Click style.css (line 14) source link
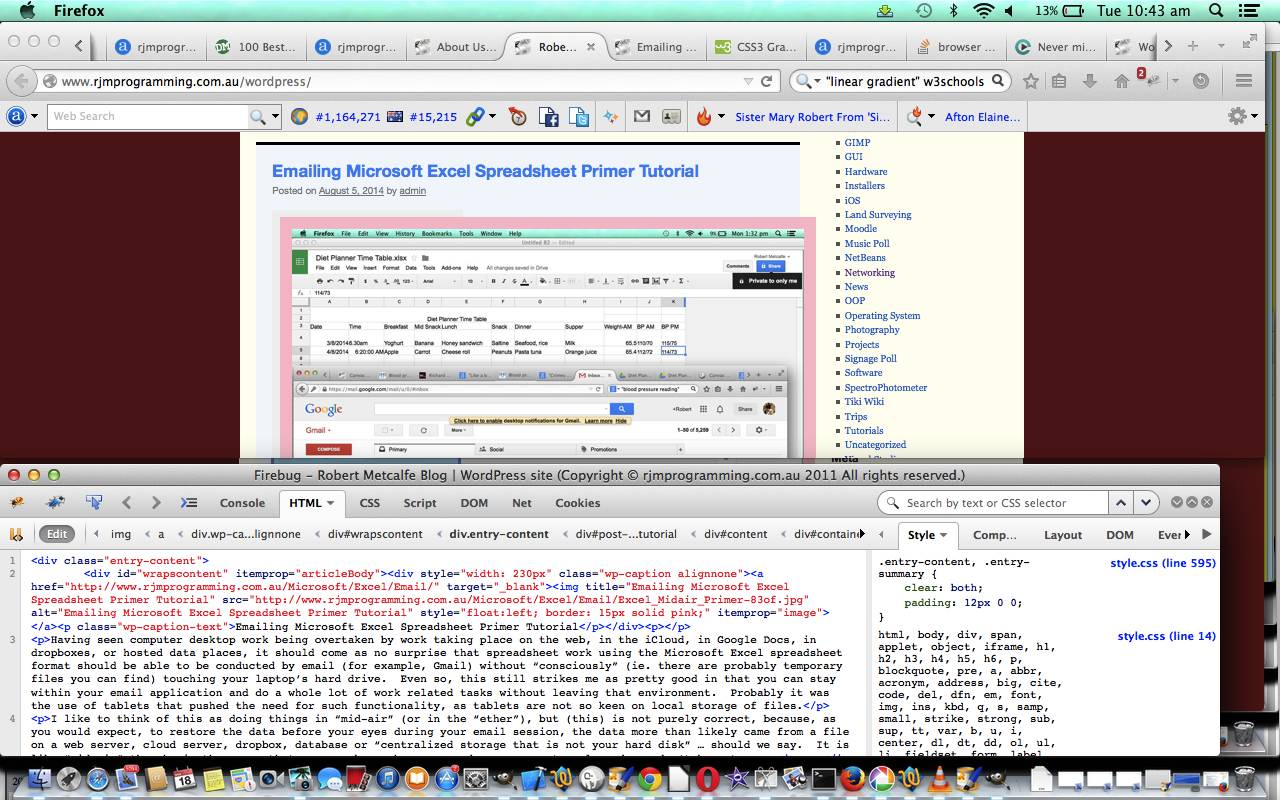The width and height of the screenshot is (1280, 800). [x=1167, y=636]
